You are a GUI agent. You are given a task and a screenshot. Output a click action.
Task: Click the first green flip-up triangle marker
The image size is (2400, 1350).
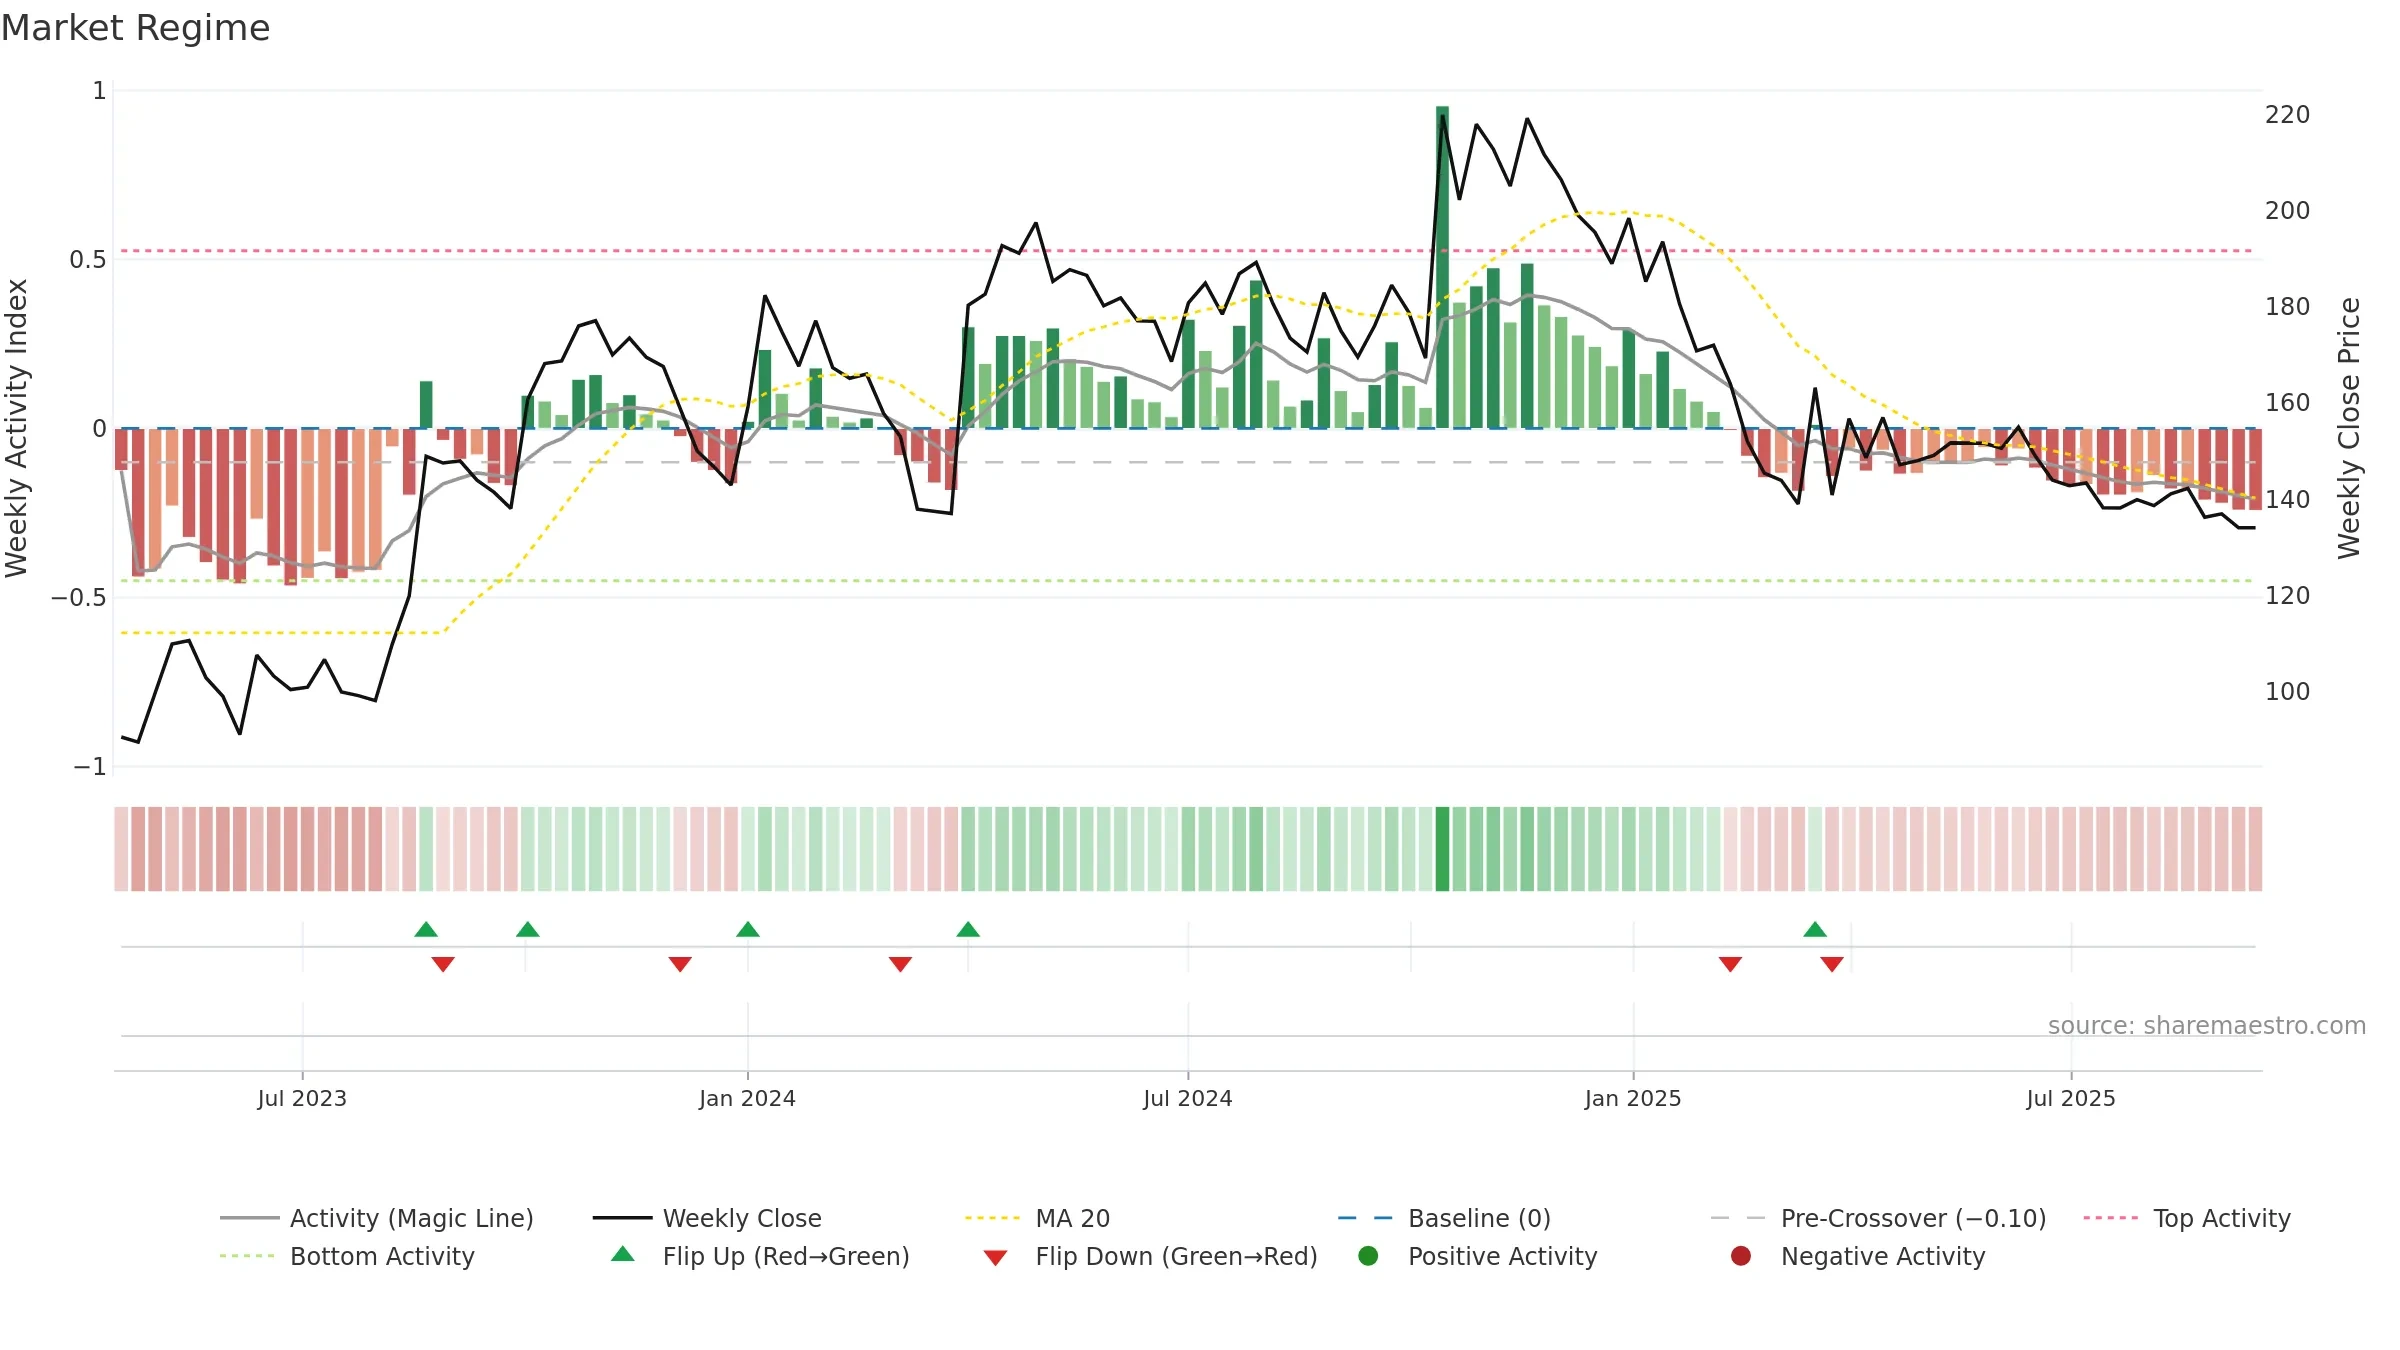point(426,929)
